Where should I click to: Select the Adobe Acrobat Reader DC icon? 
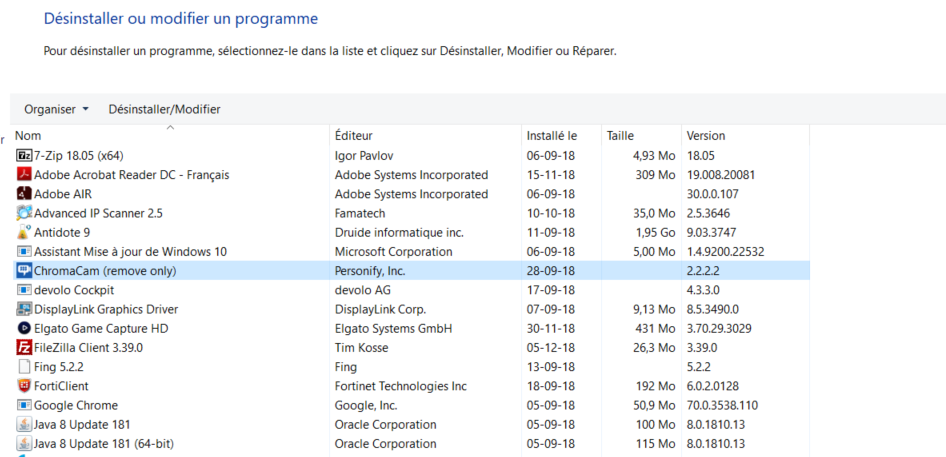[24, 175]
